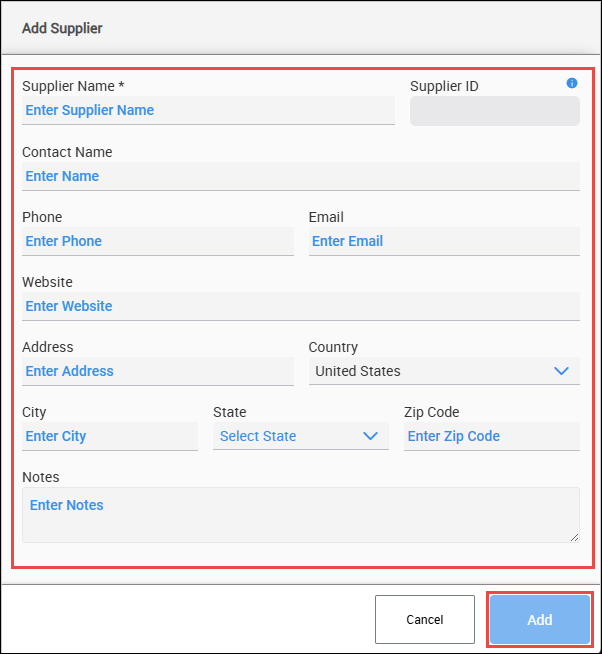
Task: Click the Enter Address field
Action: tap(158, 371)
